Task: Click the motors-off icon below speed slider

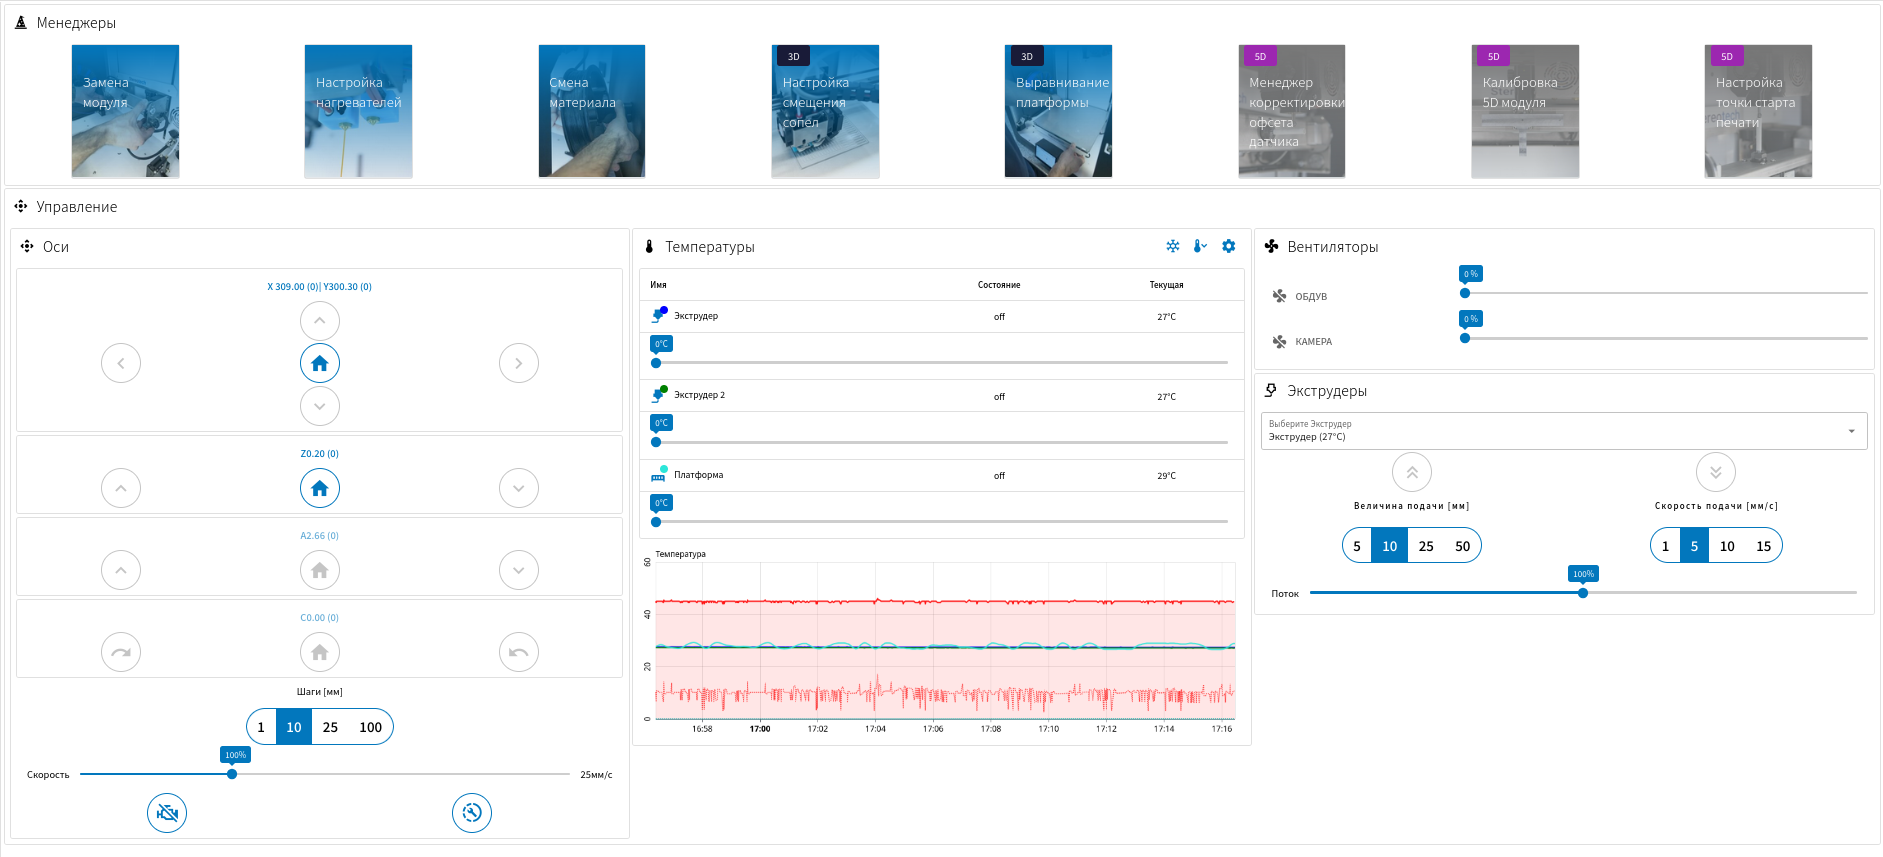Action: 167,813
